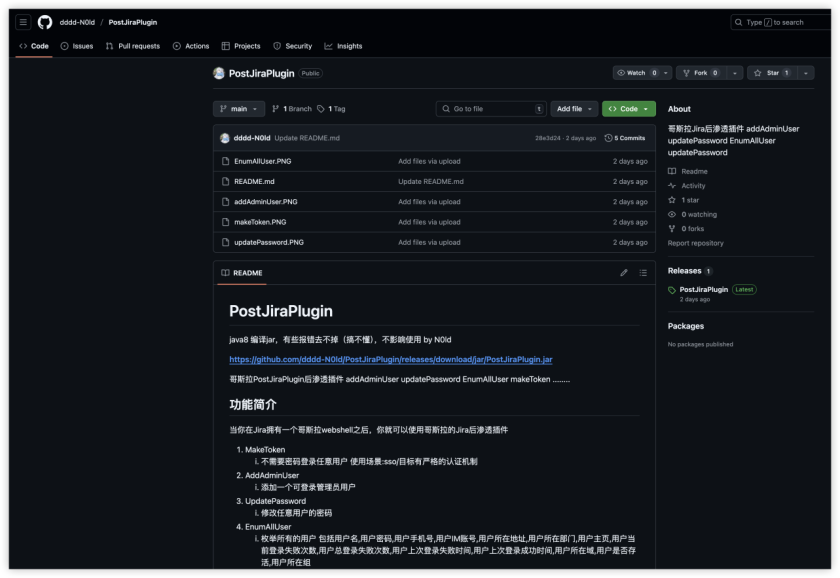840x578 pixels.
Task: Open the Security tab
Action: click(293, 47)
